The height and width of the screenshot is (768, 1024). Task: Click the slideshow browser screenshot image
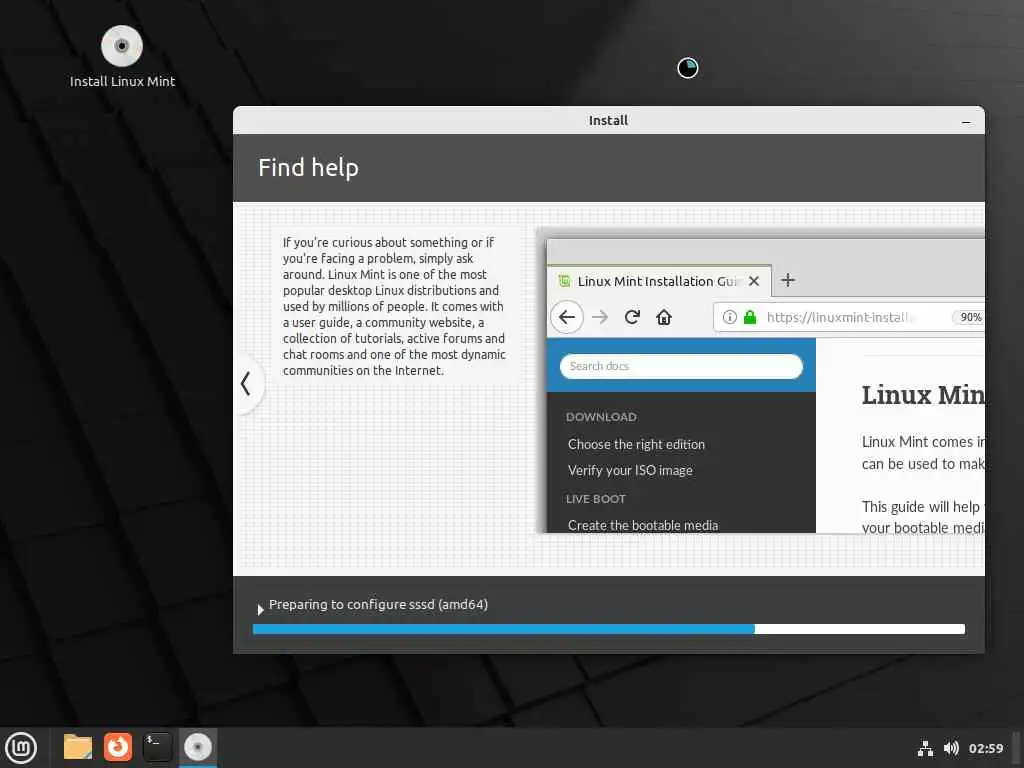pos(760,380)
